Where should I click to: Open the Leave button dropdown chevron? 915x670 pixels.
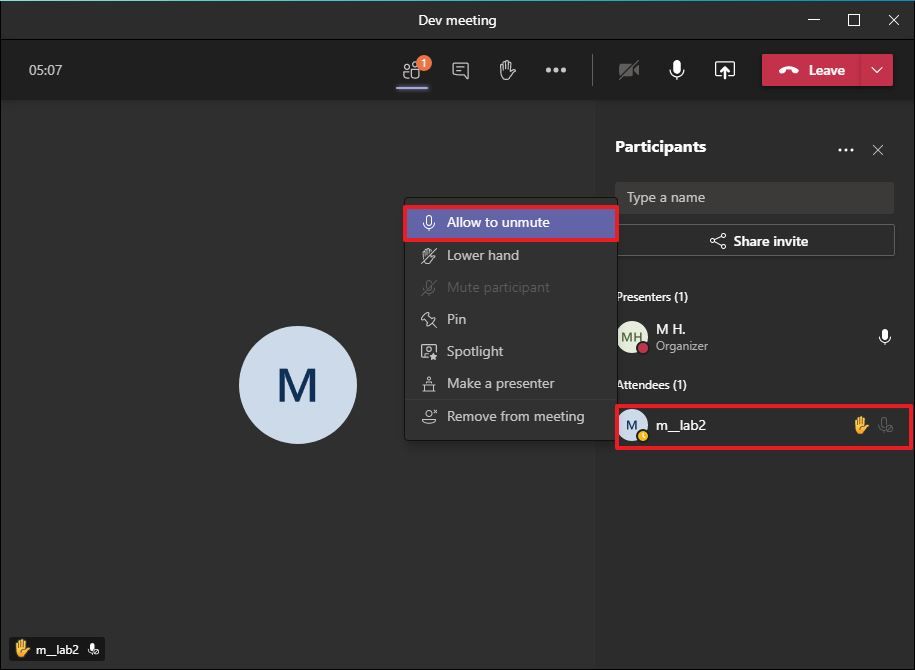point(878,70)
